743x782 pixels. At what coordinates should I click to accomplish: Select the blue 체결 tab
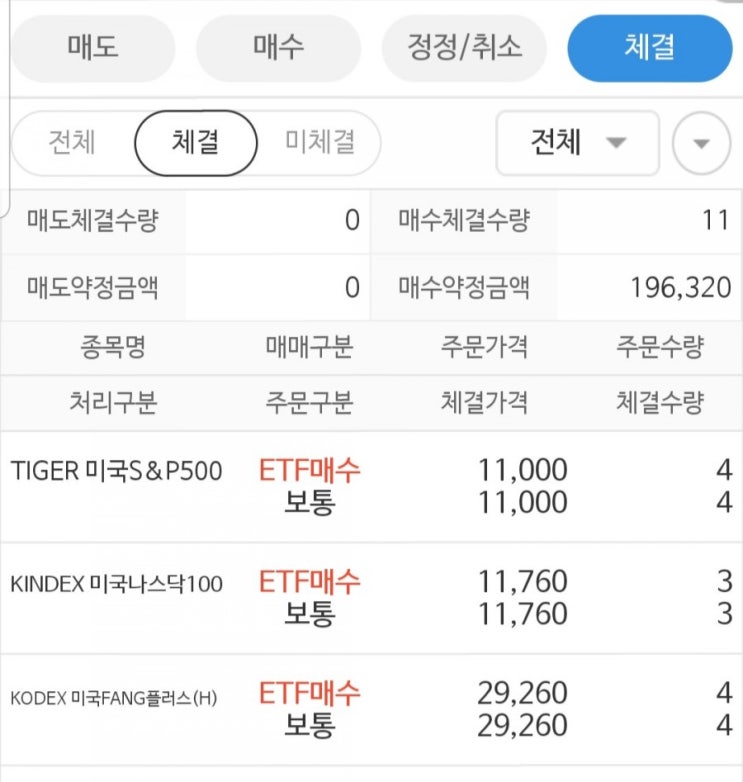650,48
